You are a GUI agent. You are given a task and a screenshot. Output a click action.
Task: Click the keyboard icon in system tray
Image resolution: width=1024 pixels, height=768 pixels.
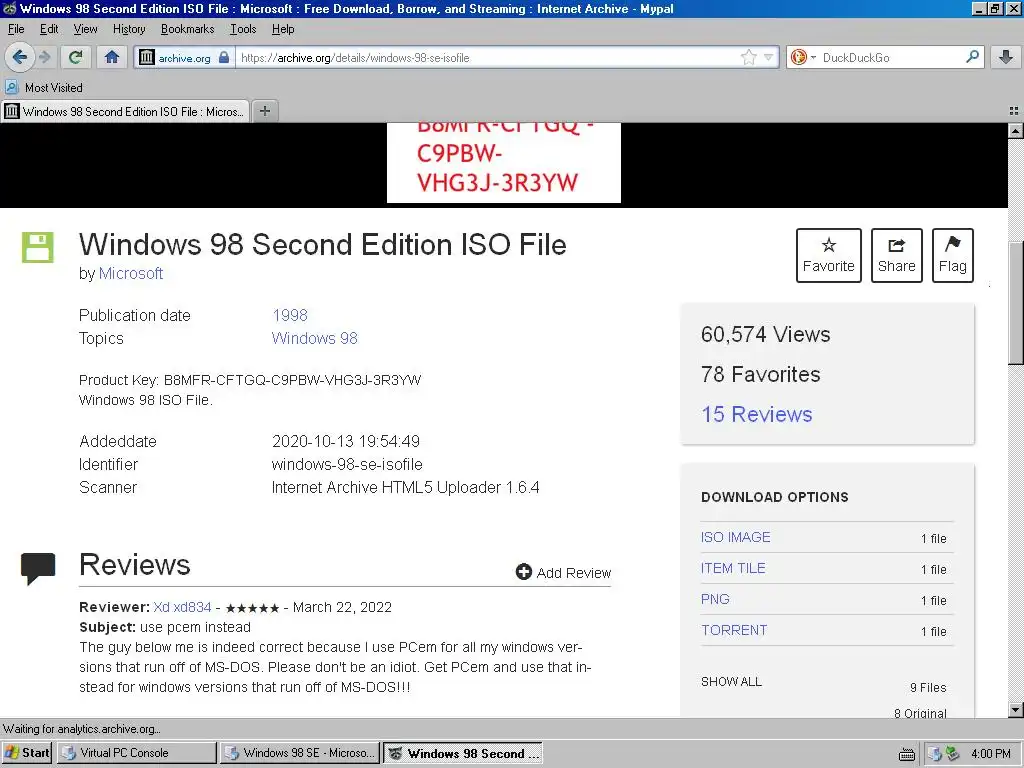point(906,754)
